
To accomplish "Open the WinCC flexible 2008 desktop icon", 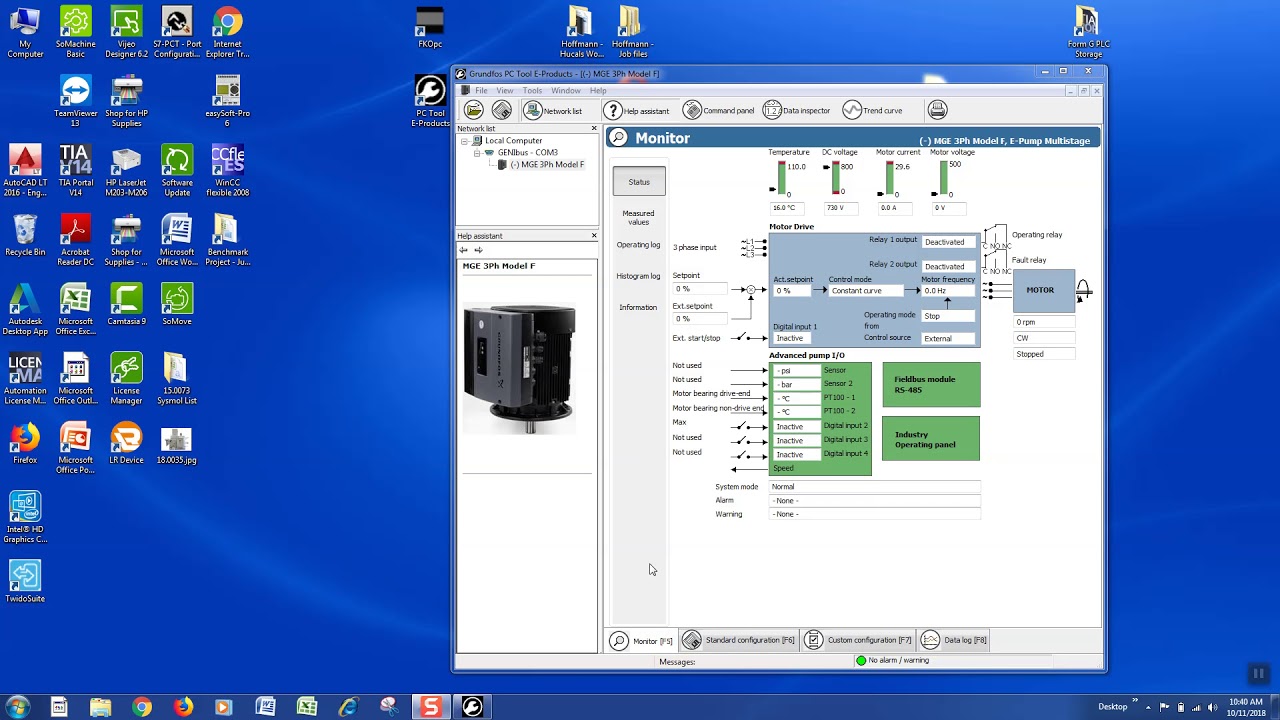I will (228, 171).
